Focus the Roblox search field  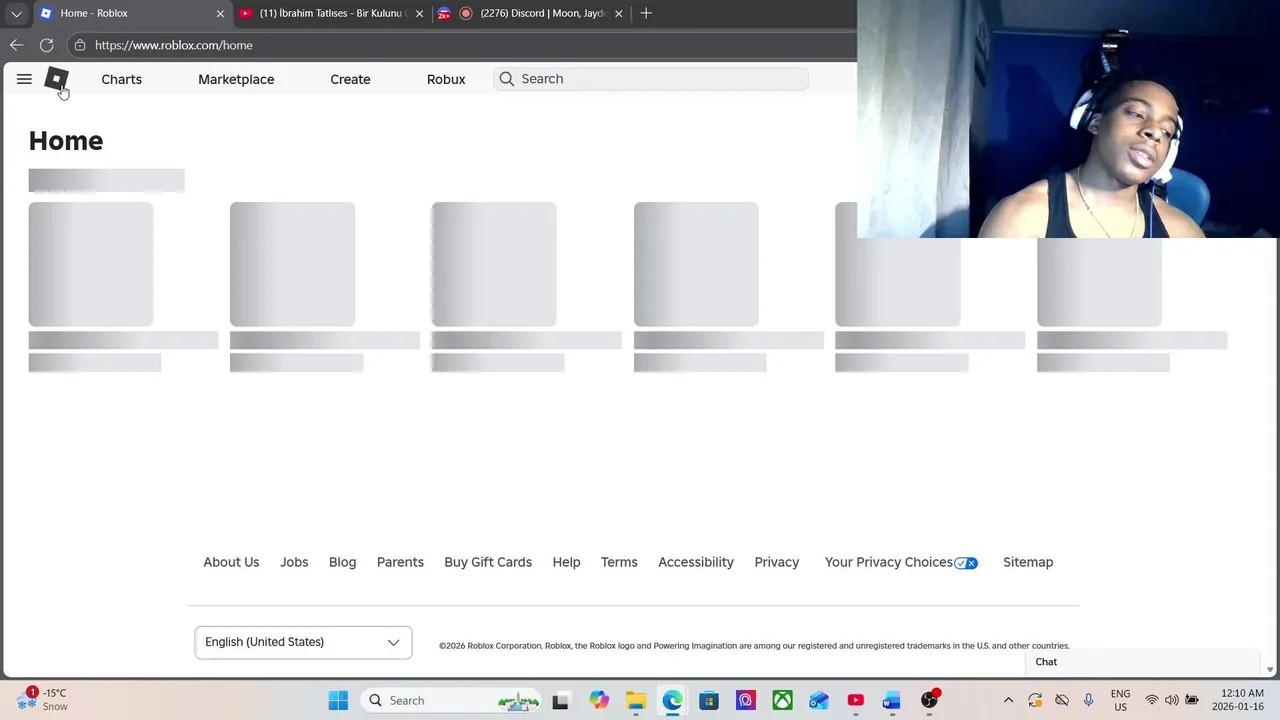[x=651, y=79]
